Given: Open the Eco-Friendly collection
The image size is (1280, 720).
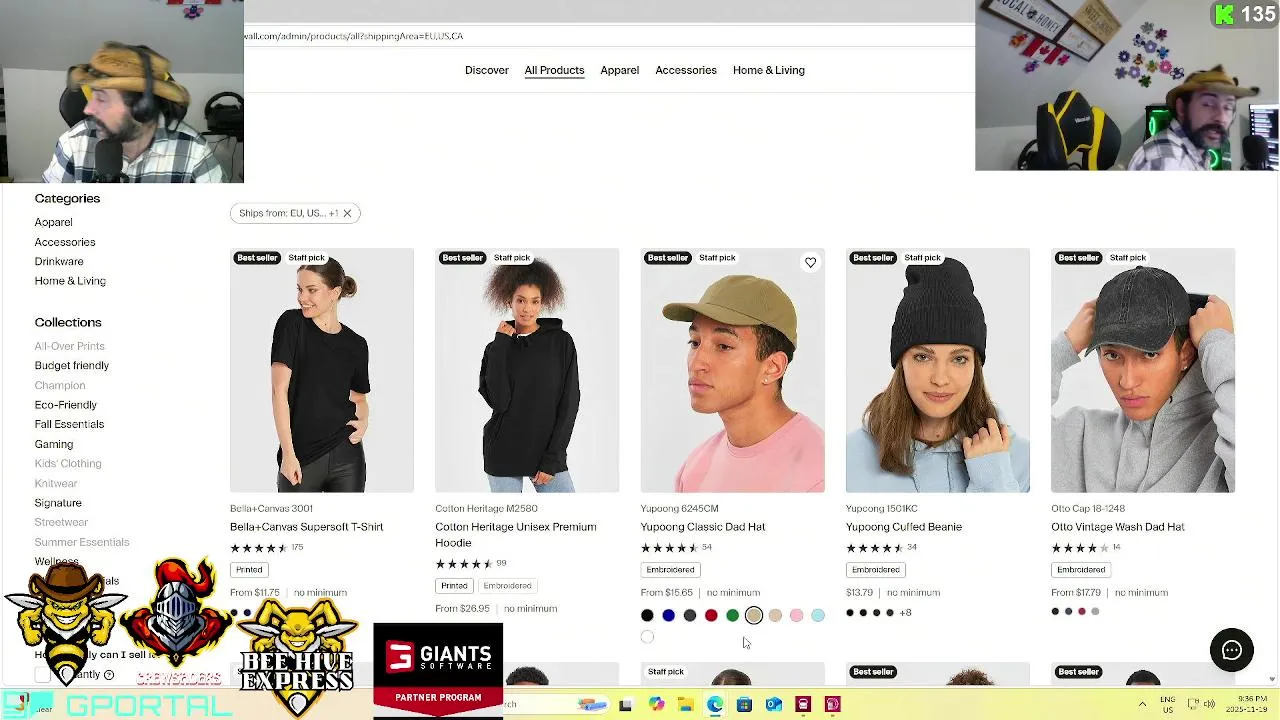Looking at the screenshot, I should [65, 405].
